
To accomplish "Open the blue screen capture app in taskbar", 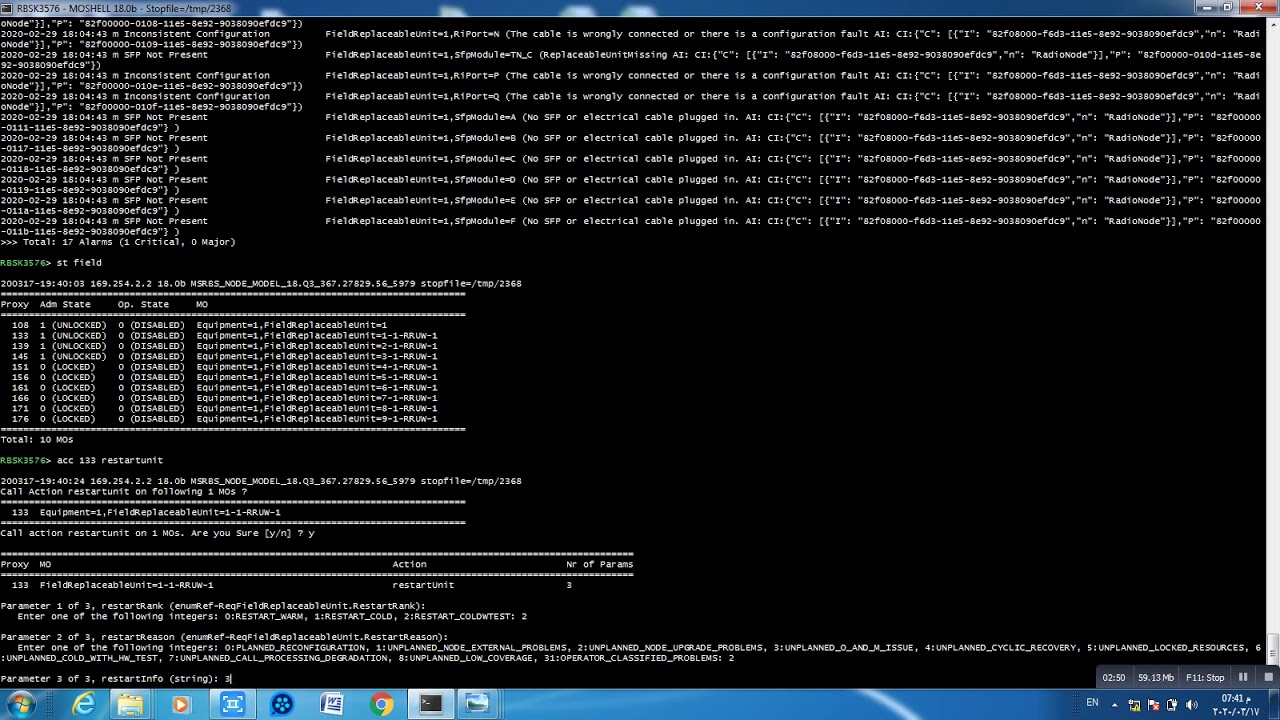I will click(x=232, y=705).
